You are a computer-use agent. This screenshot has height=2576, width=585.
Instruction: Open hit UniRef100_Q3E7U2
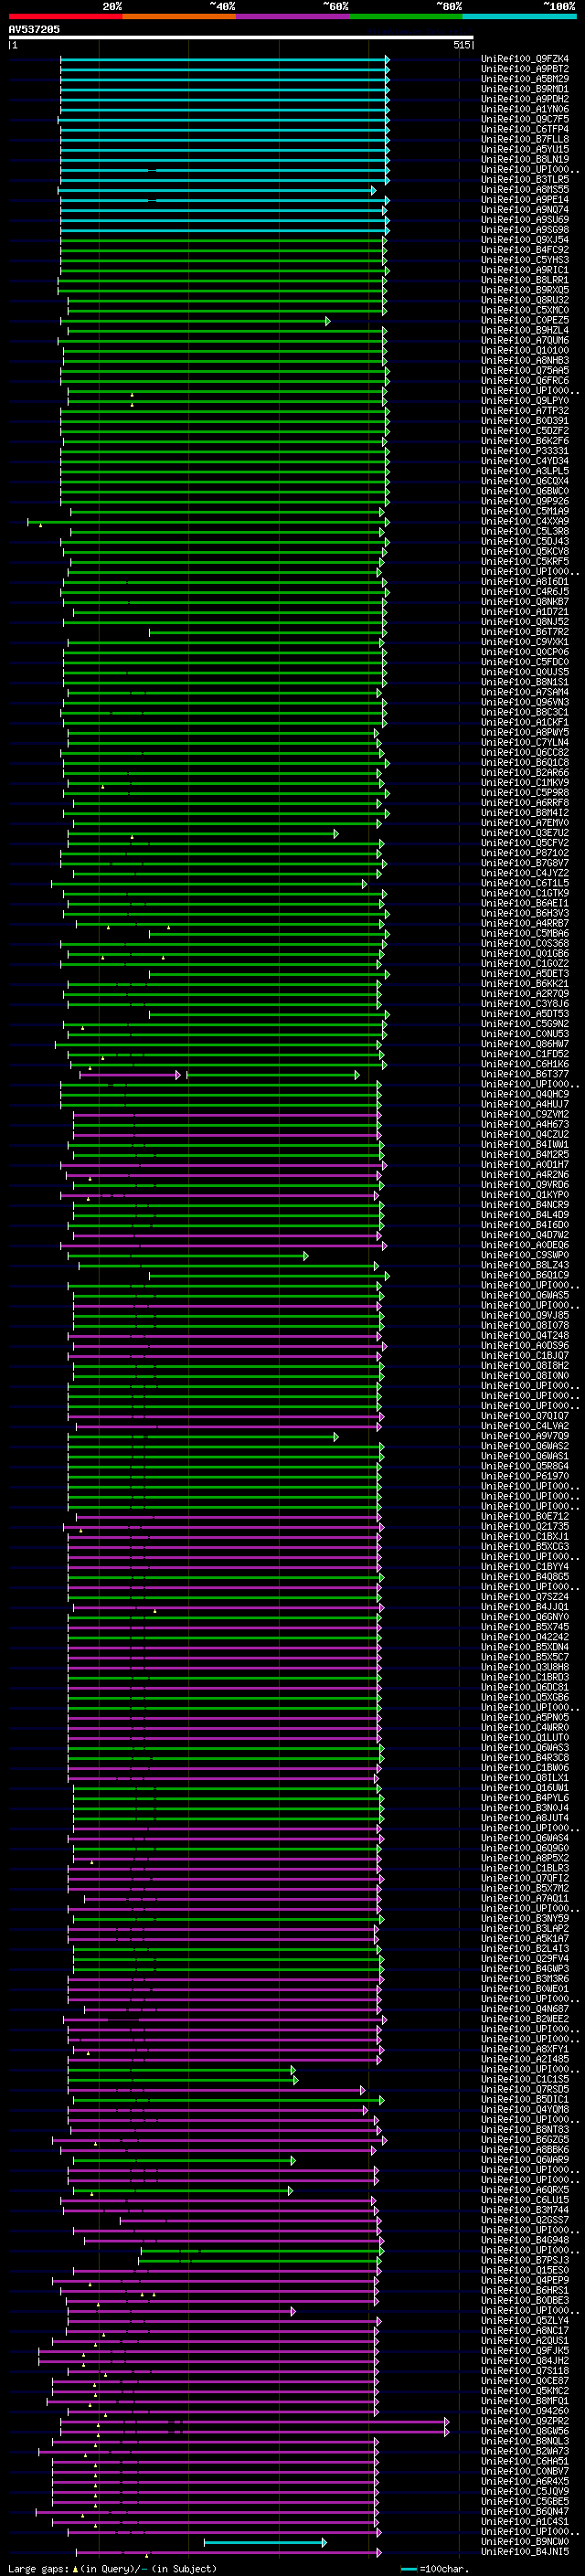coord(525,834)
